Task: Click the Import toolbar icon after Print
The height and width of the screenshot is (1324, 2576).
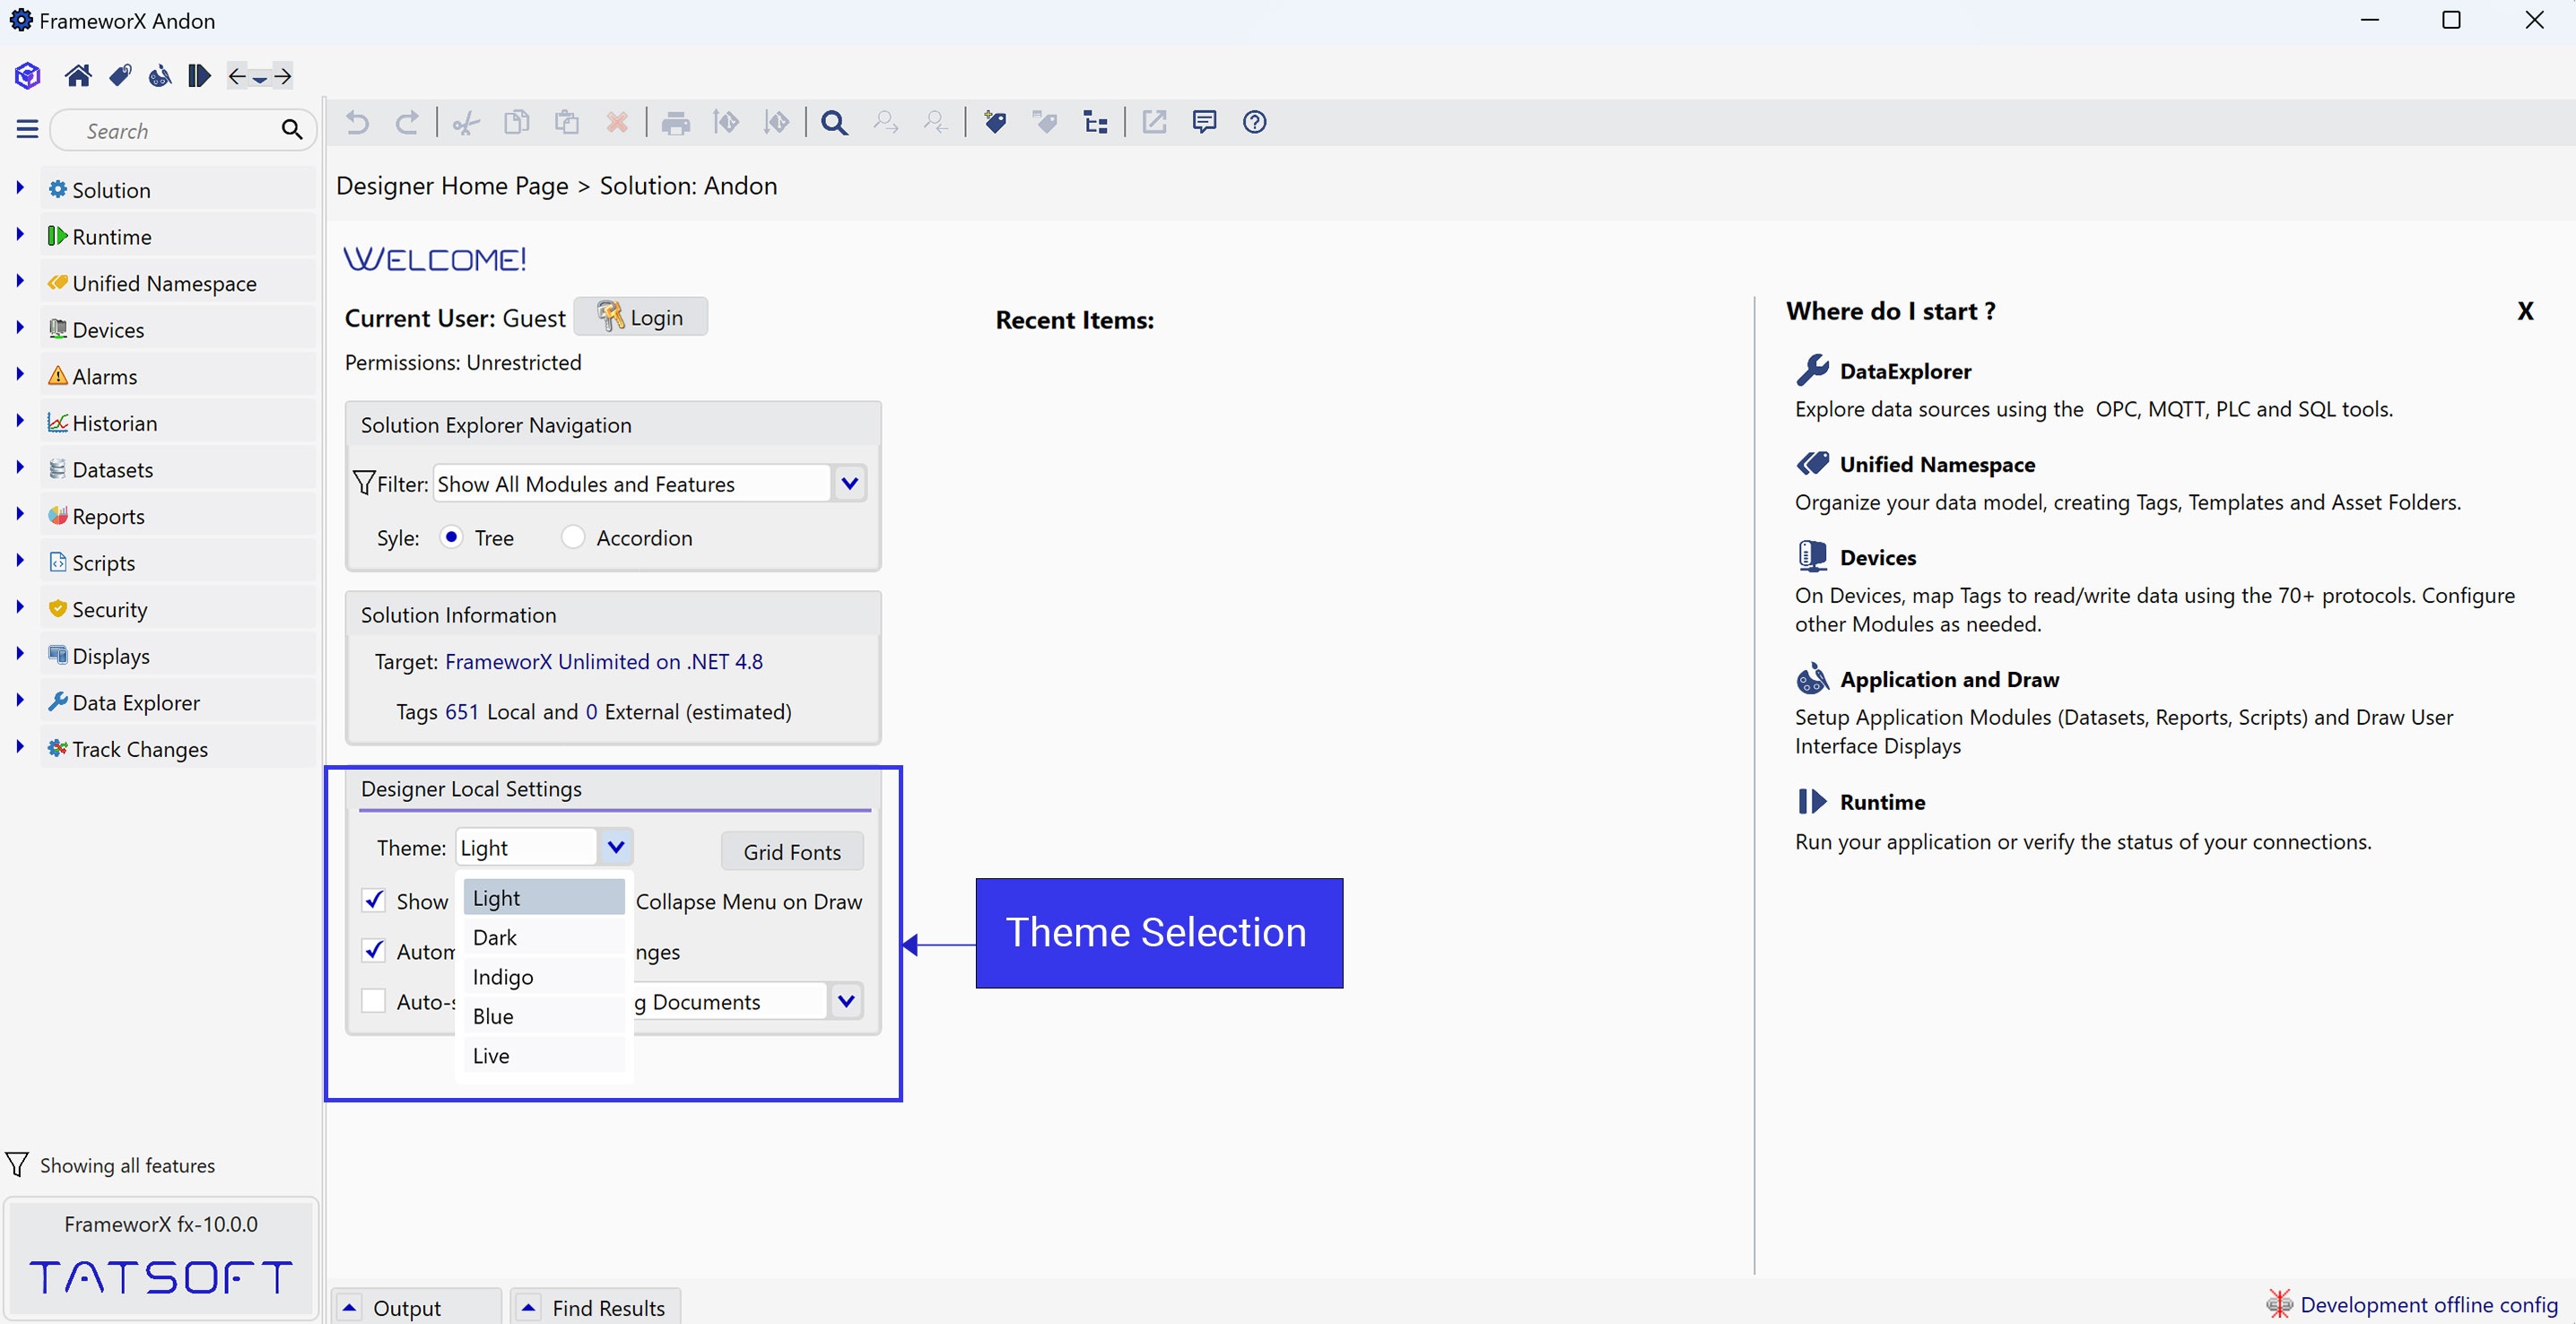Action: [726, 122]
